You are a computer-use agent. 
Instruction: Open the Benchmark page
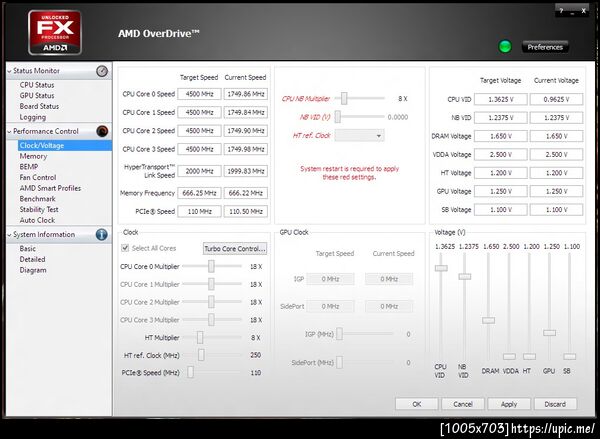pyautogui.click(x=38, y=199)
